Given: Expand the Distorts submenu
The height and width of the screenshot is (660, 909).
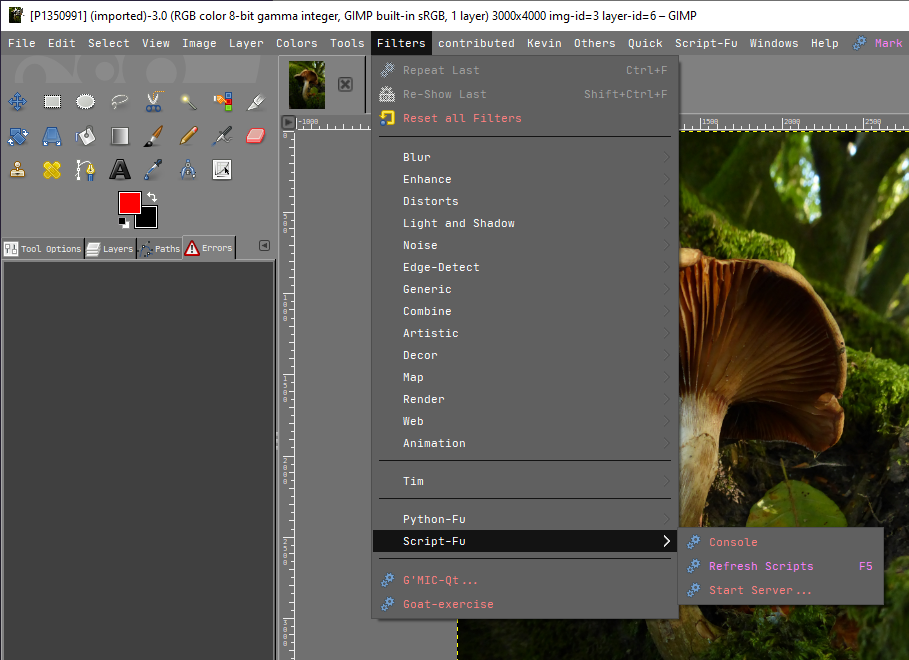Looking at the screenshot, I should [x=525, y=201].
